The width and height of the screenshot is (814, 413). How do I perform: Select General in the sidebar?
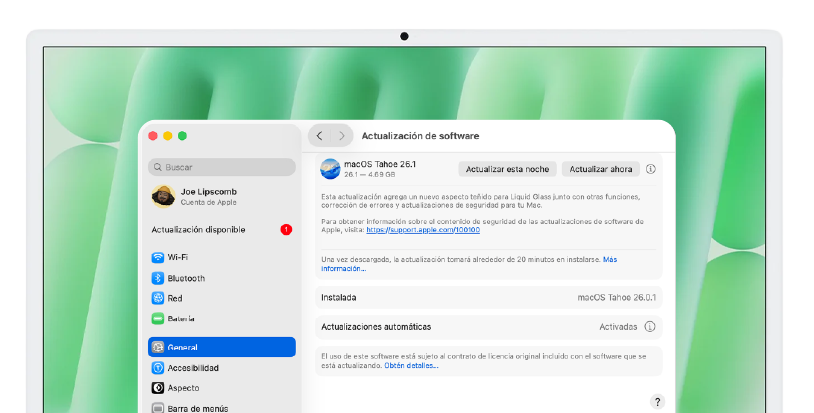point(222,347)
